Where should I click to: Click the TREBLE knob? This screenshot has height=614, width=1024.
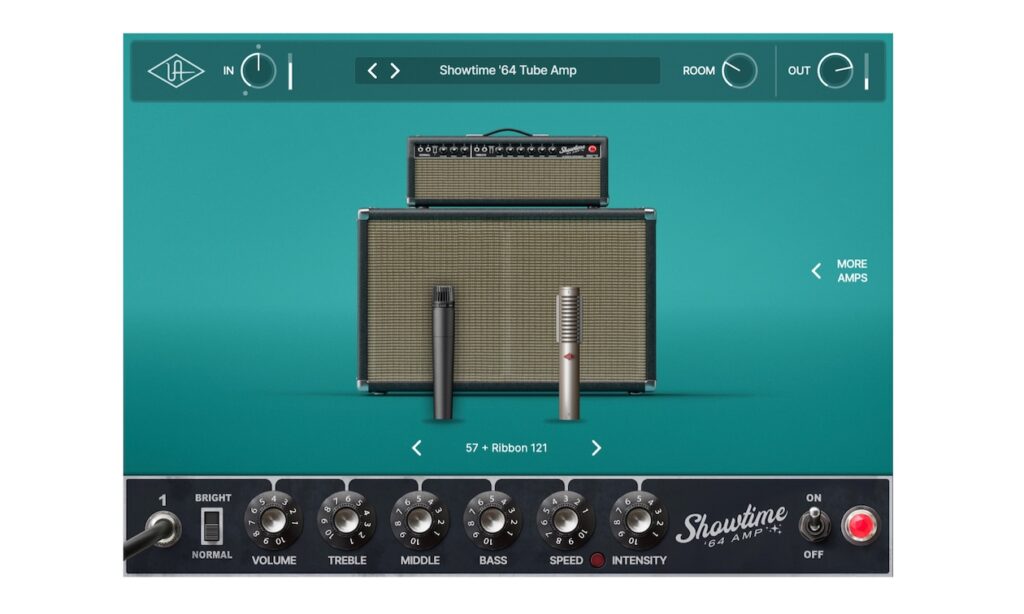(347, 521)
